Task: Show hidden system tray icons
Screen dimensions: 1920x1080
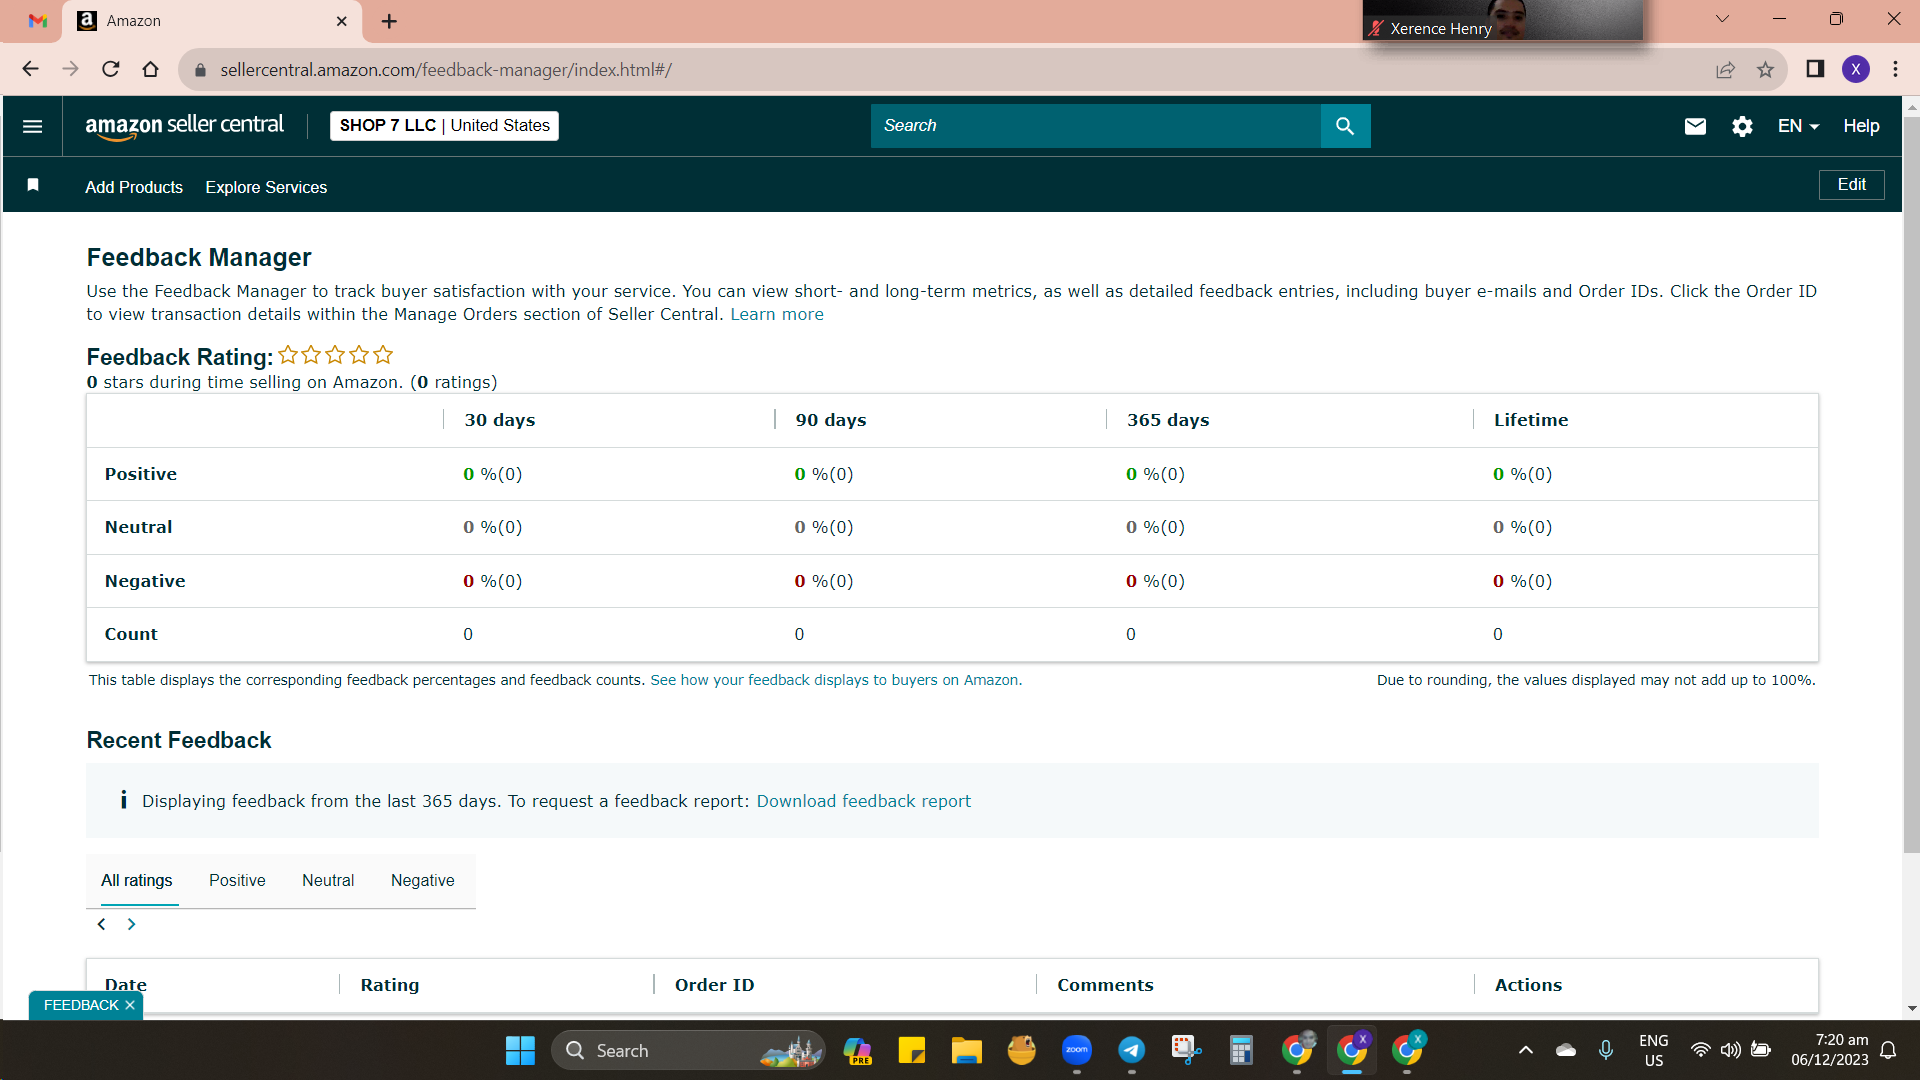Action: click(x=1525, y=1050)
